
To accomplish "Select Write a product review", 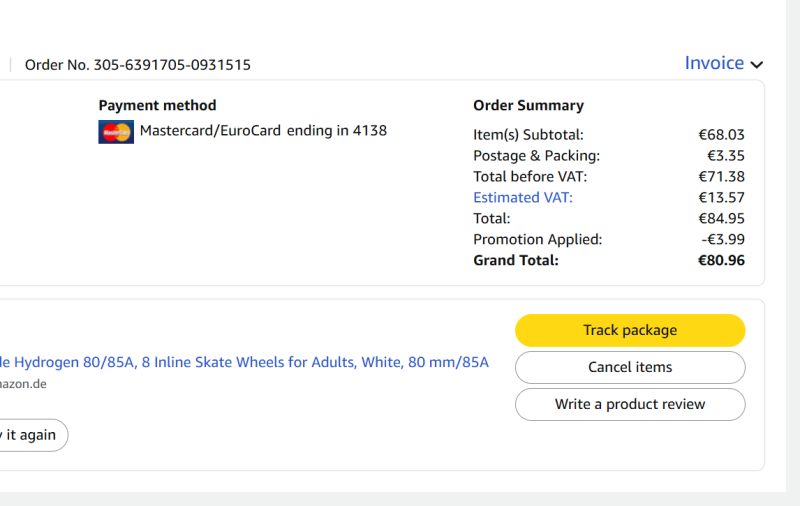I will pos(630,404).
